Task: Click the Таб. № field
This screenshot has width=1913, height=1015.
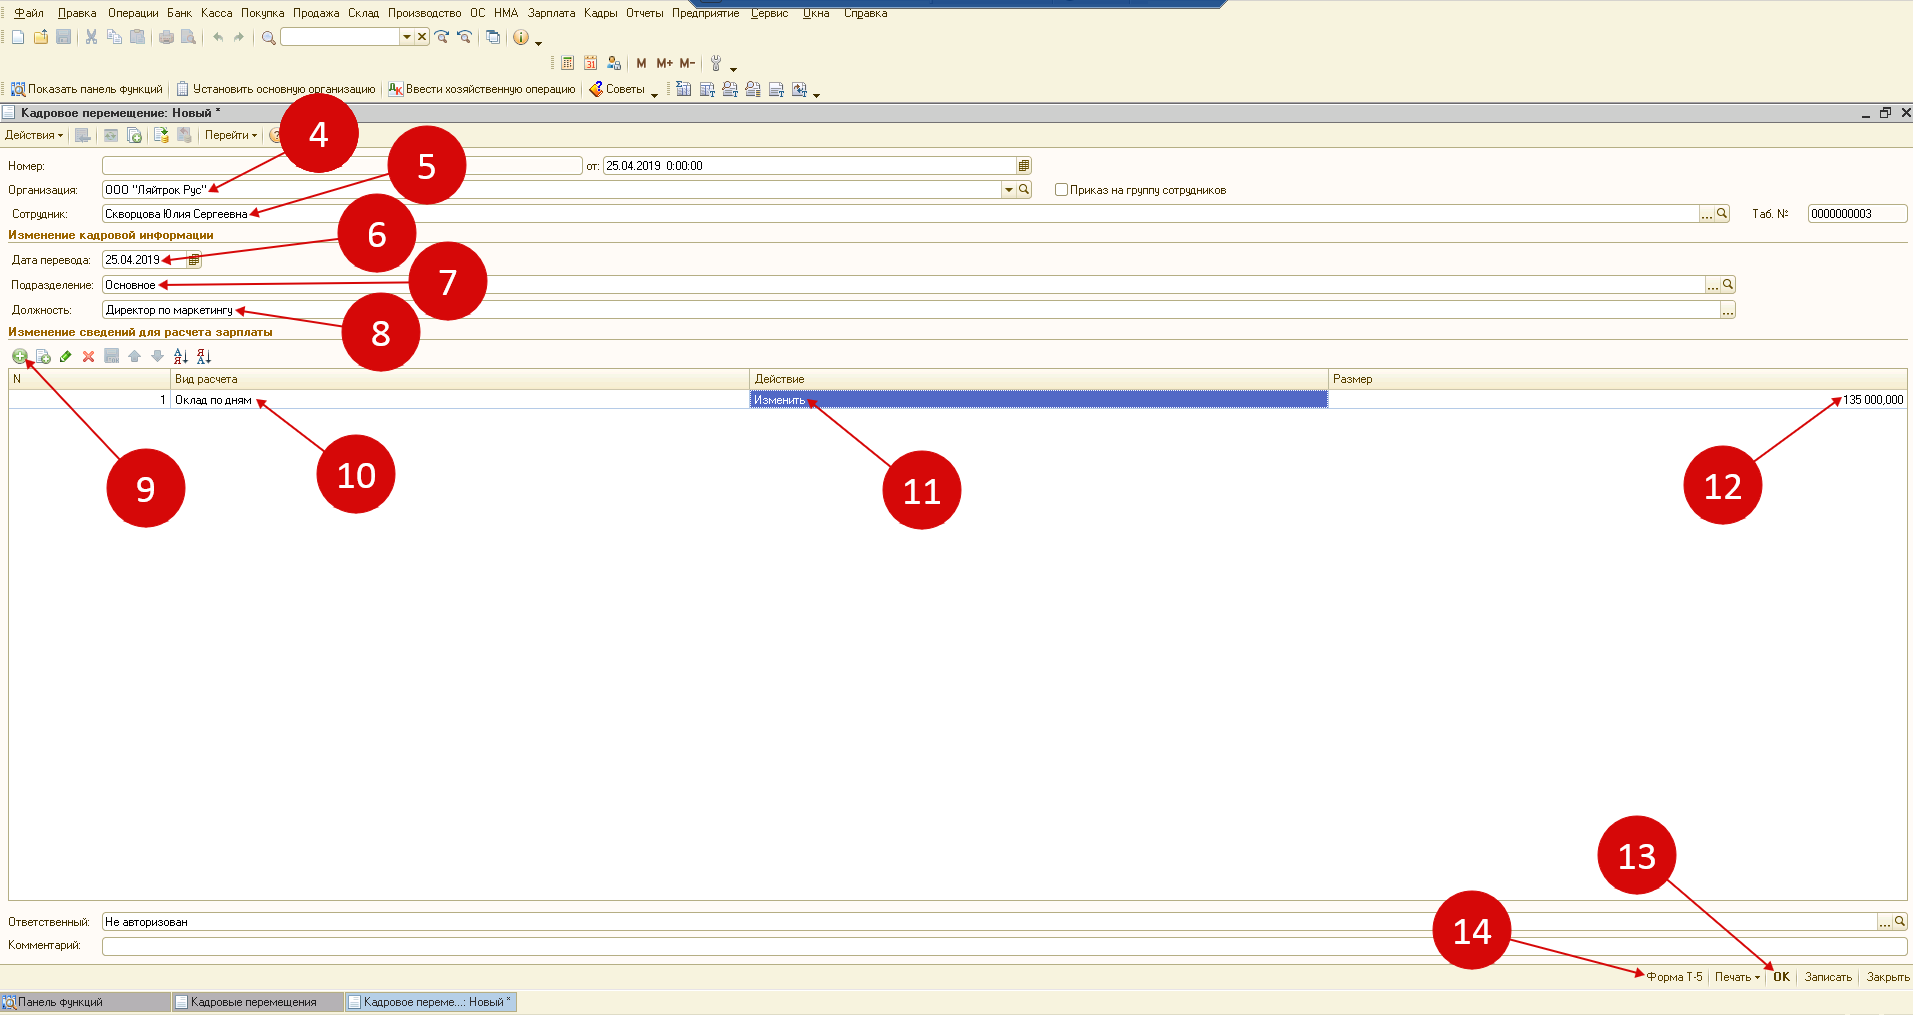Action: click(1857, 214)
